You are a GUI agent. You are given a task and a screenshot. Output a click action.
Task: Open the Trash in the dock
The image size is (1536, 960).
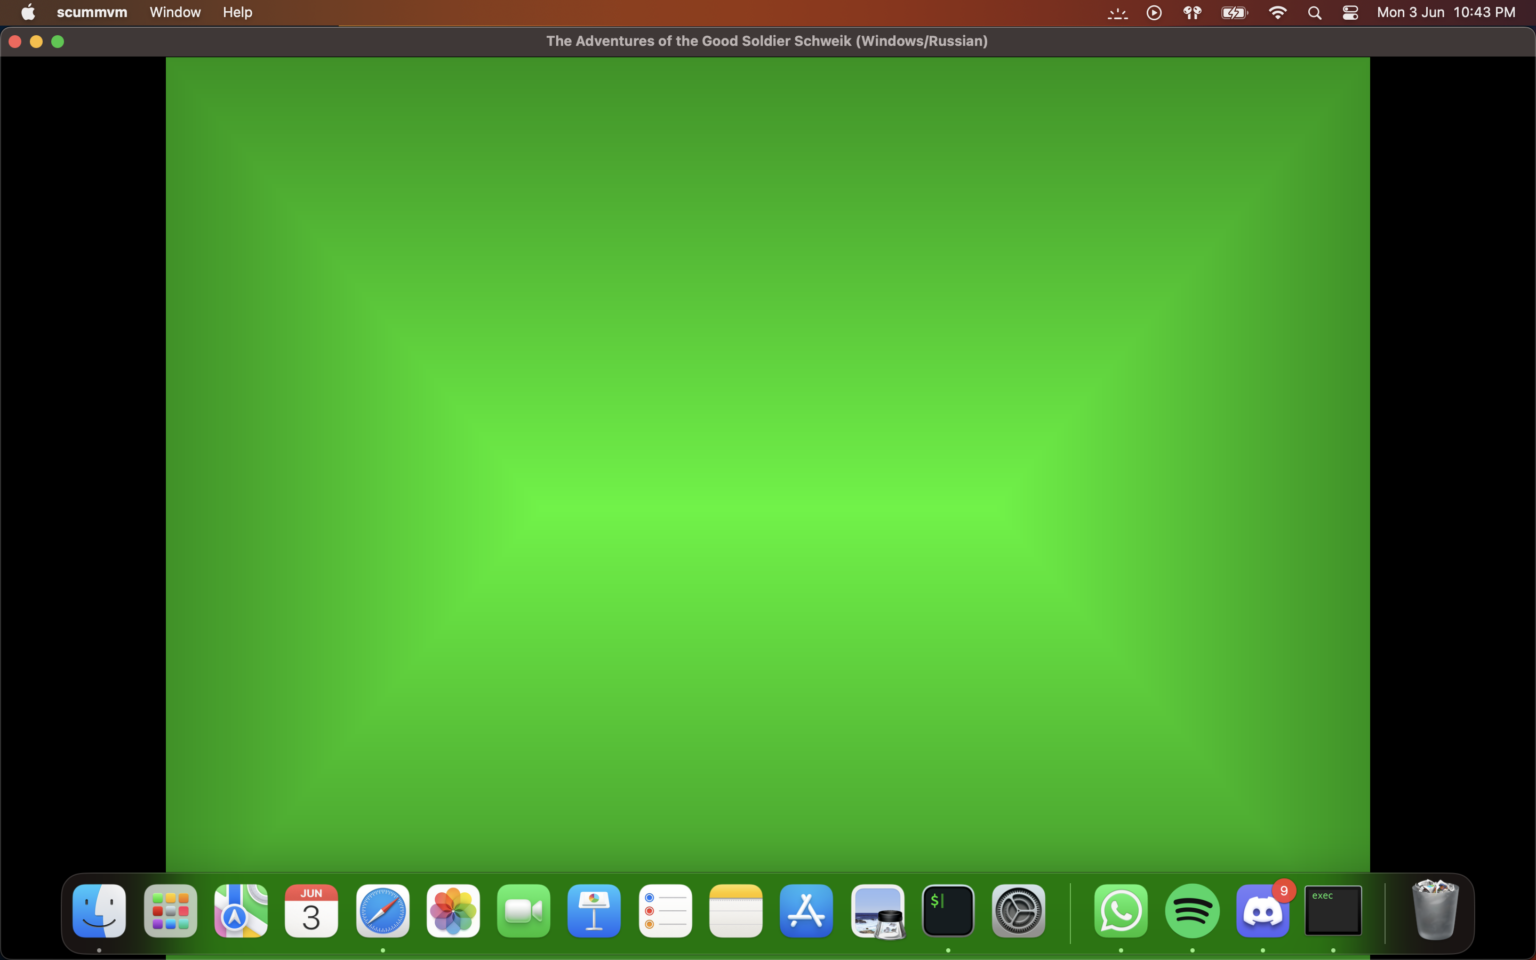1435,911
